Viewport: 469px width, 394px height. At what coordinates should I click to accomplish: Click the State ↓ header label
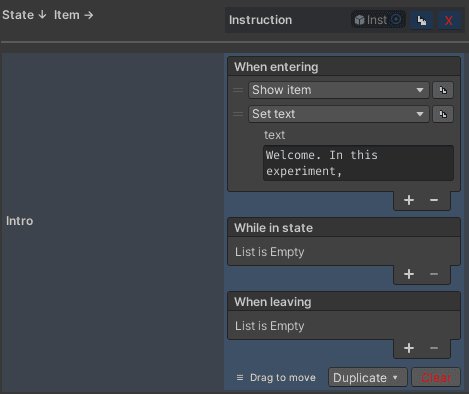coord(24,15)
